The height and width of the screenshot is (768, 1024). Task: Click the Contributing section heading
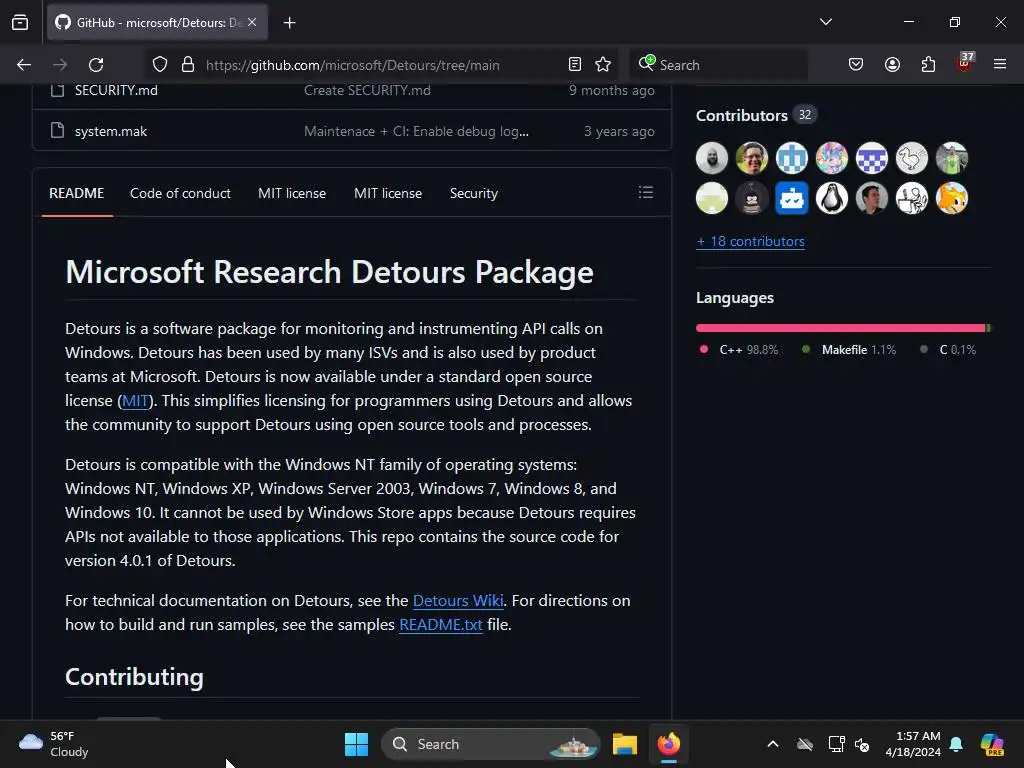tap(134, 677)
